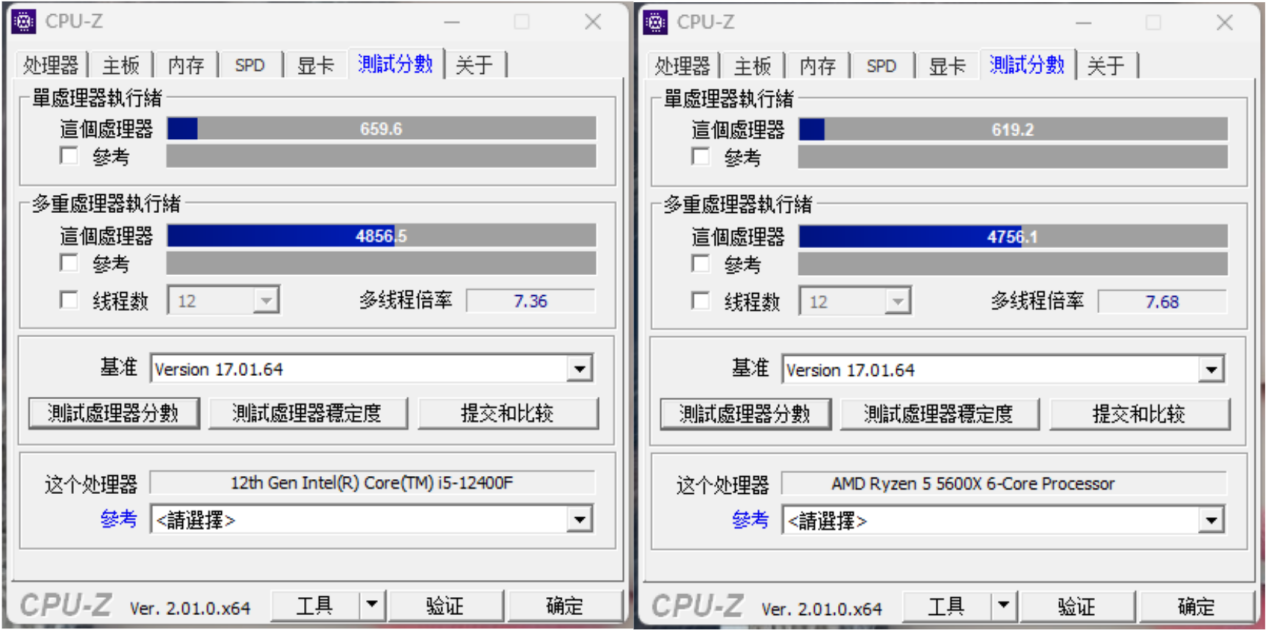Click the 测试處理器穩定度 button in the right window
Image resolution: width=1266 pixels, height=630 pixels.
pyautogui.click(x=940, y=413)
